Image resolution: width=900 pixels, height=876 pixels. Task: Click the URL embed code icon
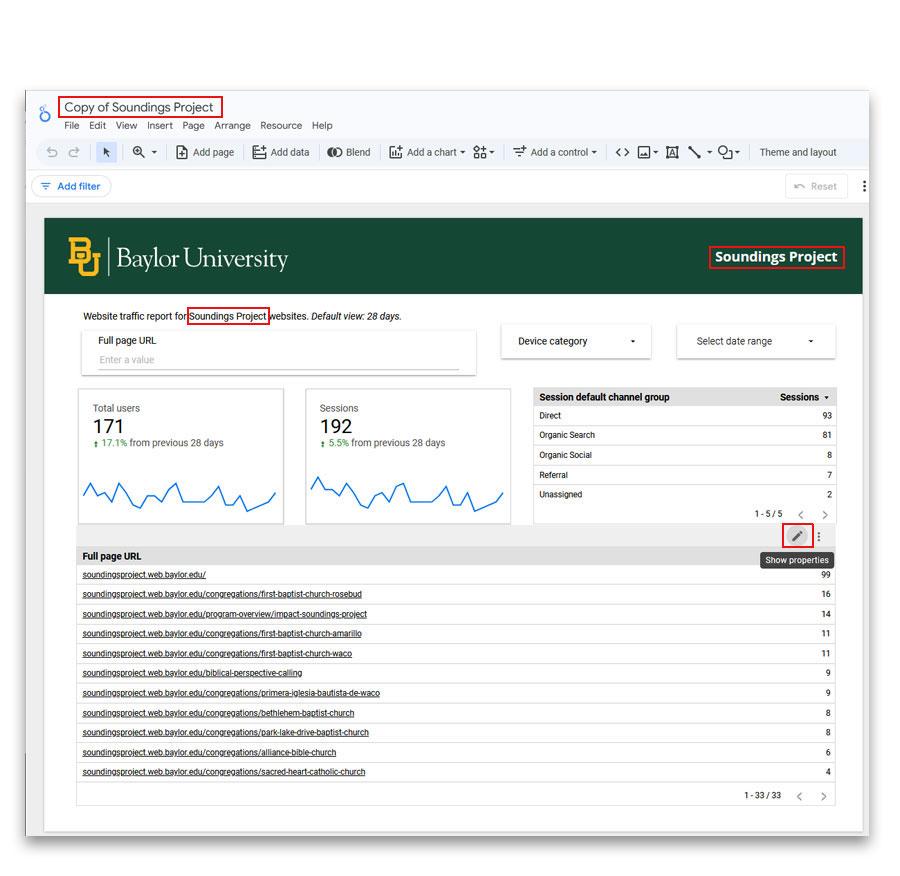coord(622,152)
